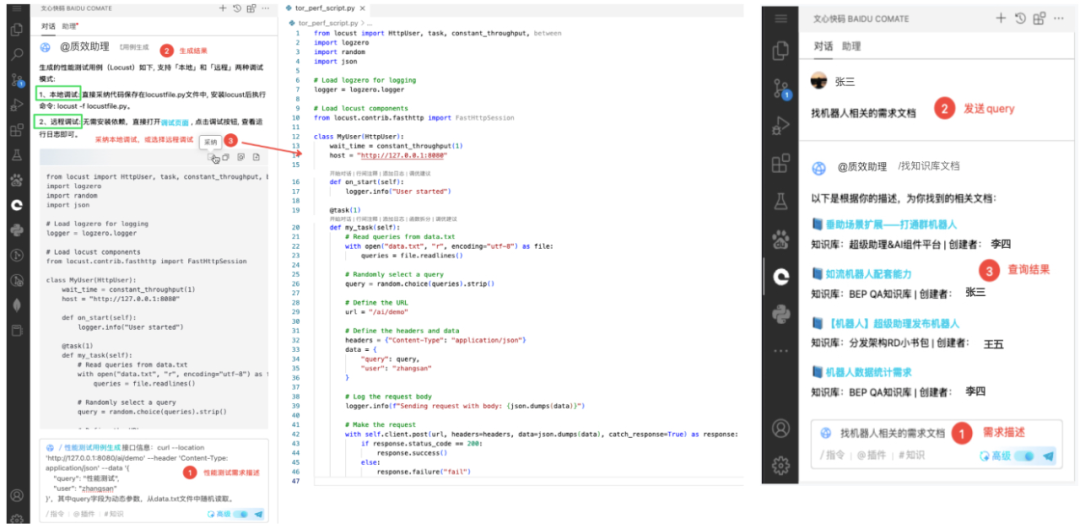Viewport: 1080px width, 529px height.
Task: Close the tor_perf_script.py tab
Action: pos(362,8)
